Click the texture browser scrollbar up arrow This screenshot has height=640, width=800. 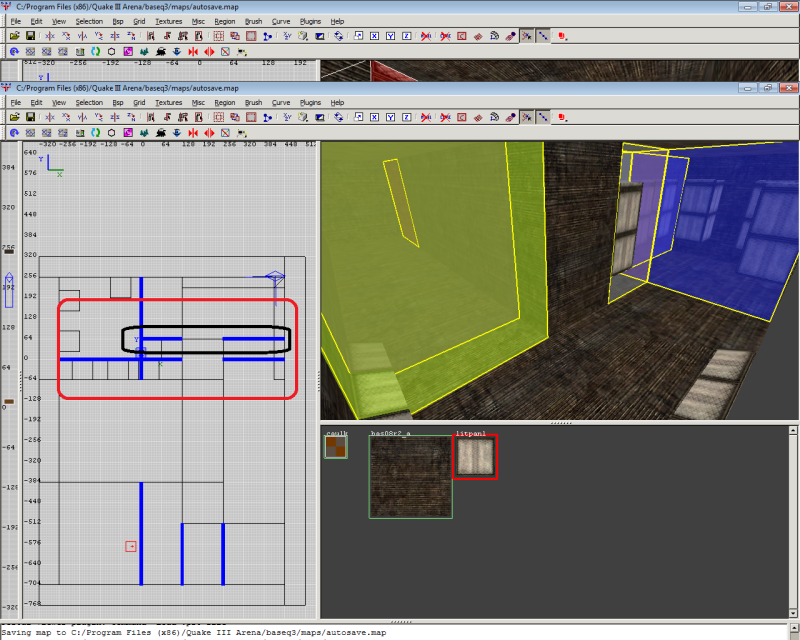(793, 430)
